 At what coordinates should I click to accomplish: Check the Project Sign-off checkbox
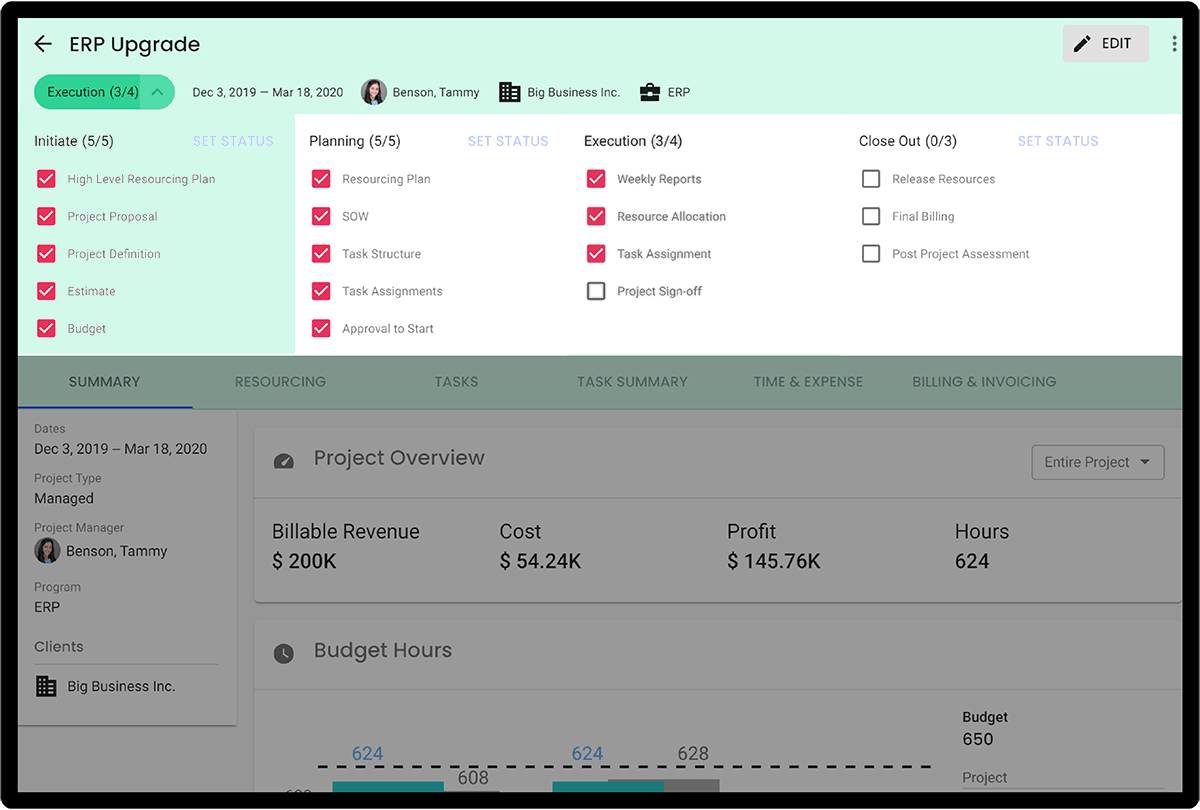click(596, 290)
